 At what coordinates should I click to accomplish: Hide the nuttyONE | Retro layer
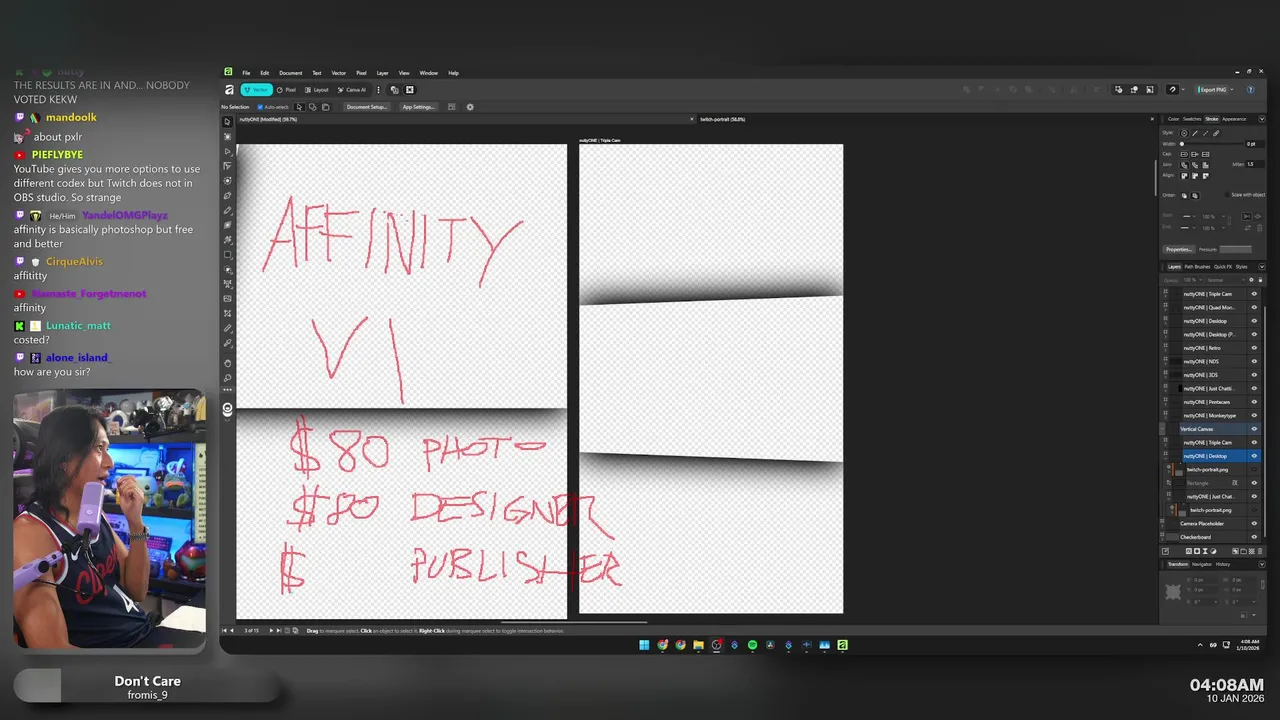click(x=1254, y=348)
